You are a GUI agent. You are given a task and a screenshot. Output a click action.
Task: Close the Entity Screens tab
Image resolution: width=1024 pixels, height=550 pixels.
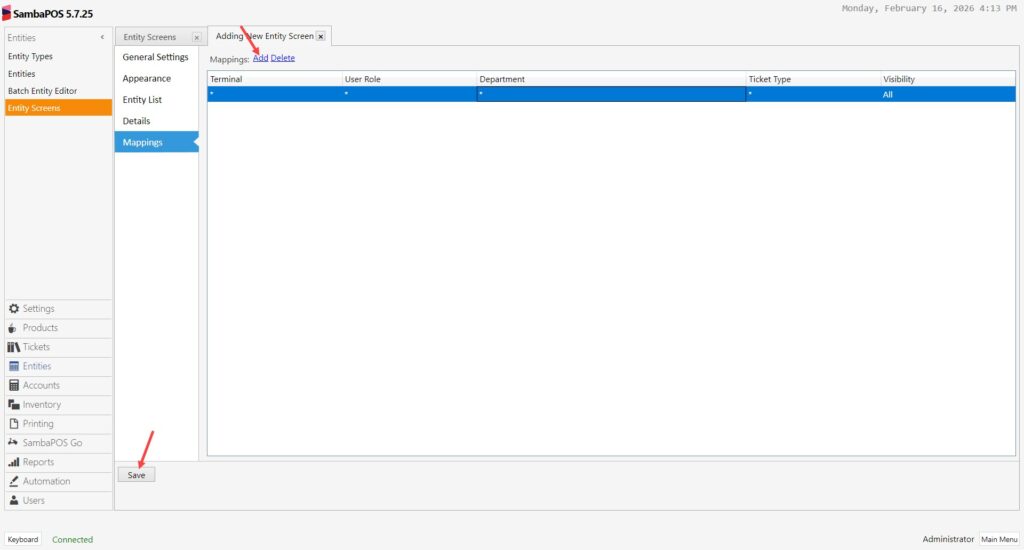click(196, 38)
